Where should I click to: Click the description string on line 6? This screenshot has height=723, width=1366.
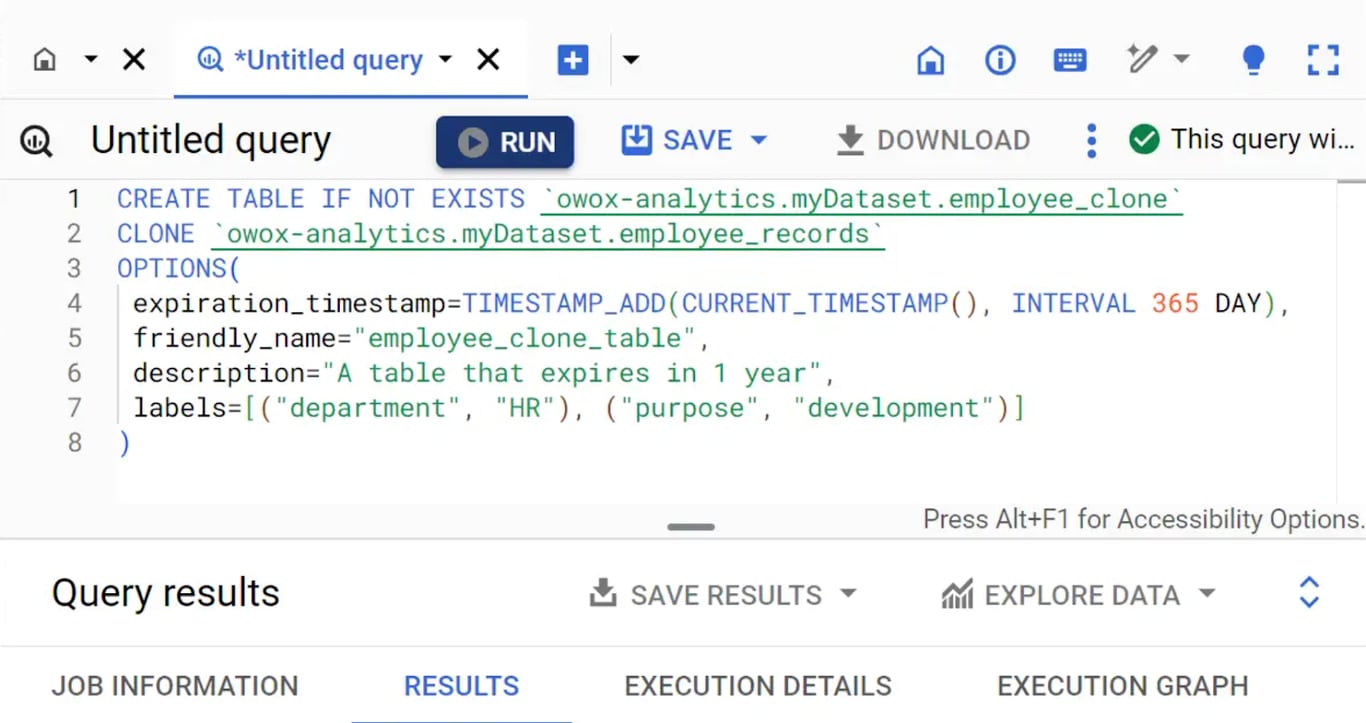pos(571,373)
